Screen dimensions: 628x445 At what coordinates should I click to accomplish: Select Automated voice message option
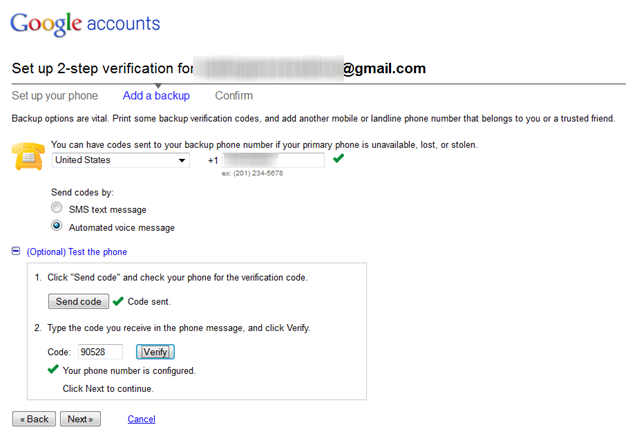point(56,226)
